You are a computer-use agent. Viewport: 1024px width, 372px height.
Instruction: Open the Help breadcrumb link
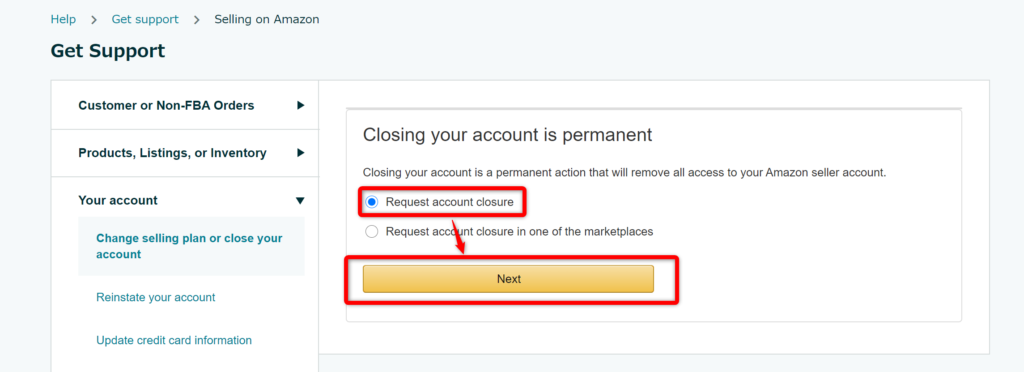pyautogui.click(x=63, y=20)
